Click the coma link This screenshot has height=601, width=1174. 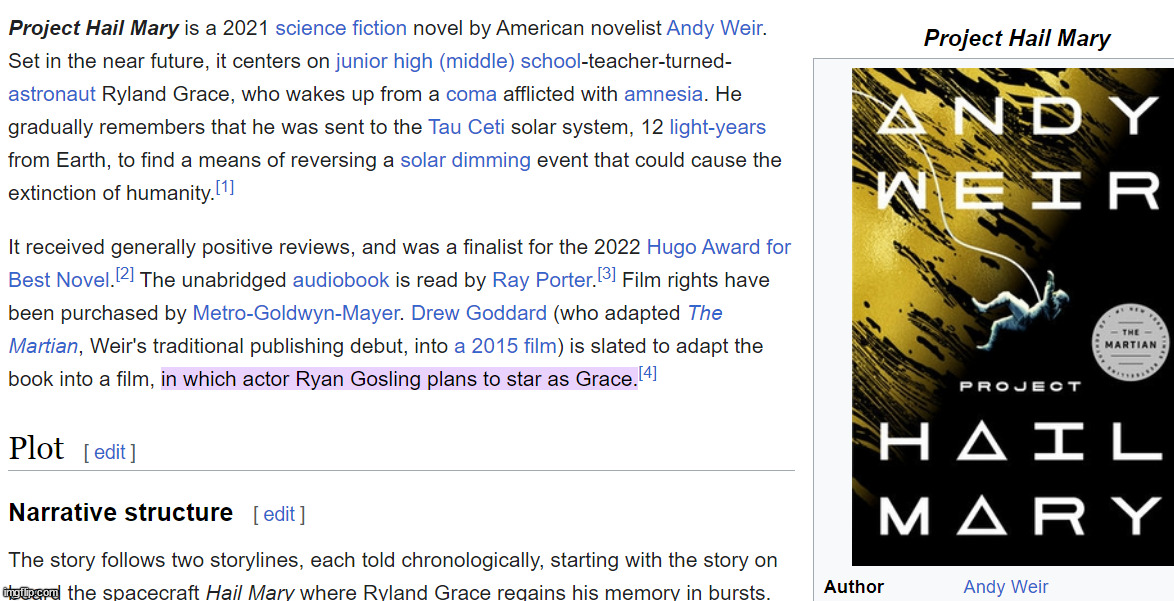pyautogui.click(x=471, y=94)
